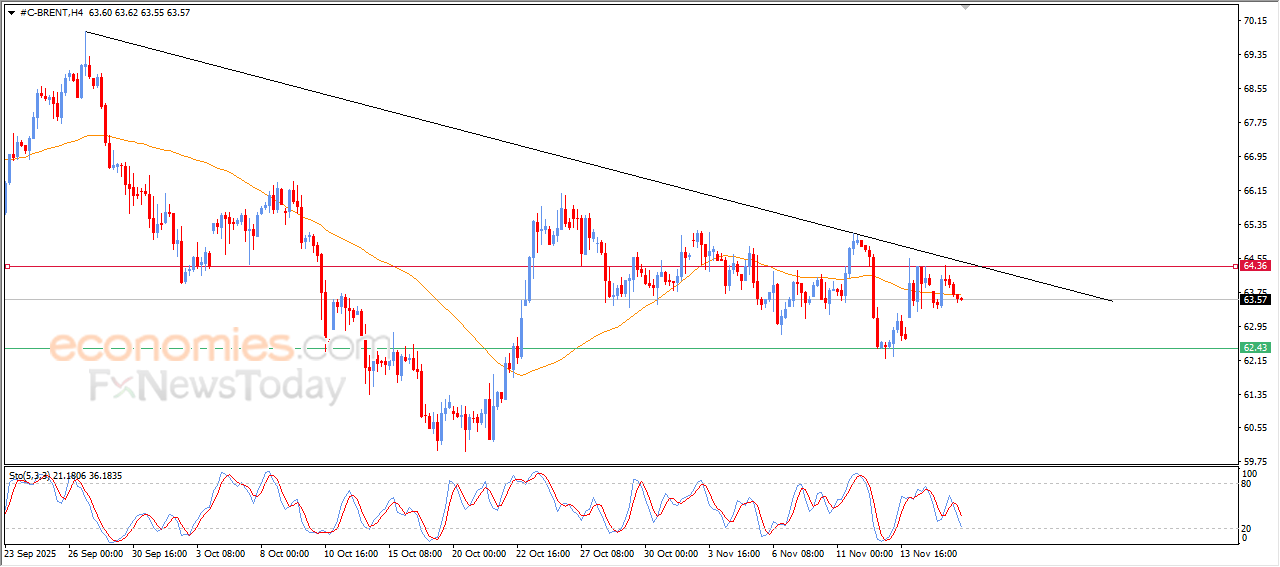Click the 80 level label in stochastic panel
Screen dimensions: 1280x567
coord(1245,484)
